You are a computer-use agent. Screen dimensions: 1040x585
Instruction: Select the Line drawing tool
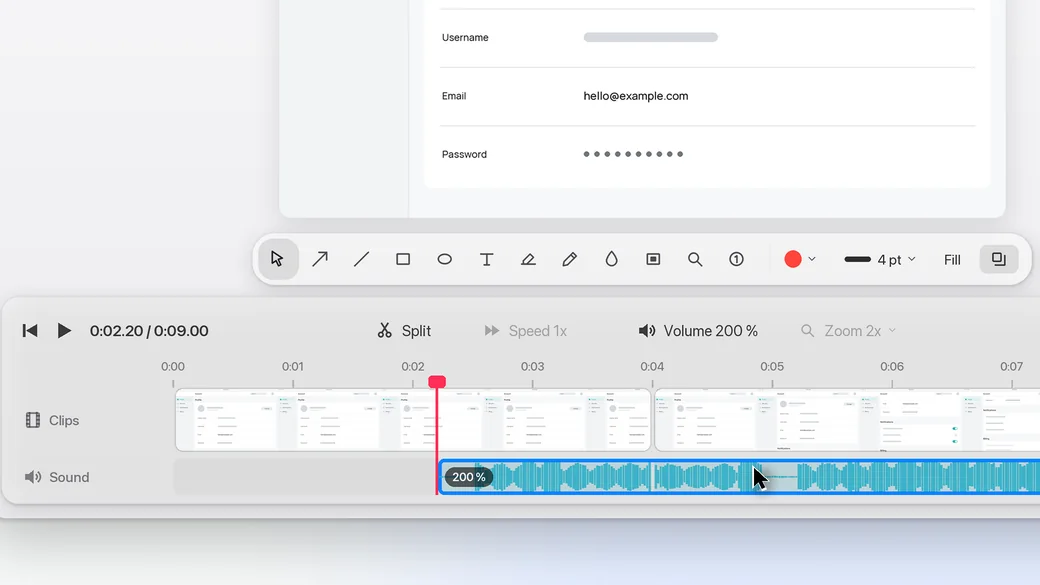point(361,259)
